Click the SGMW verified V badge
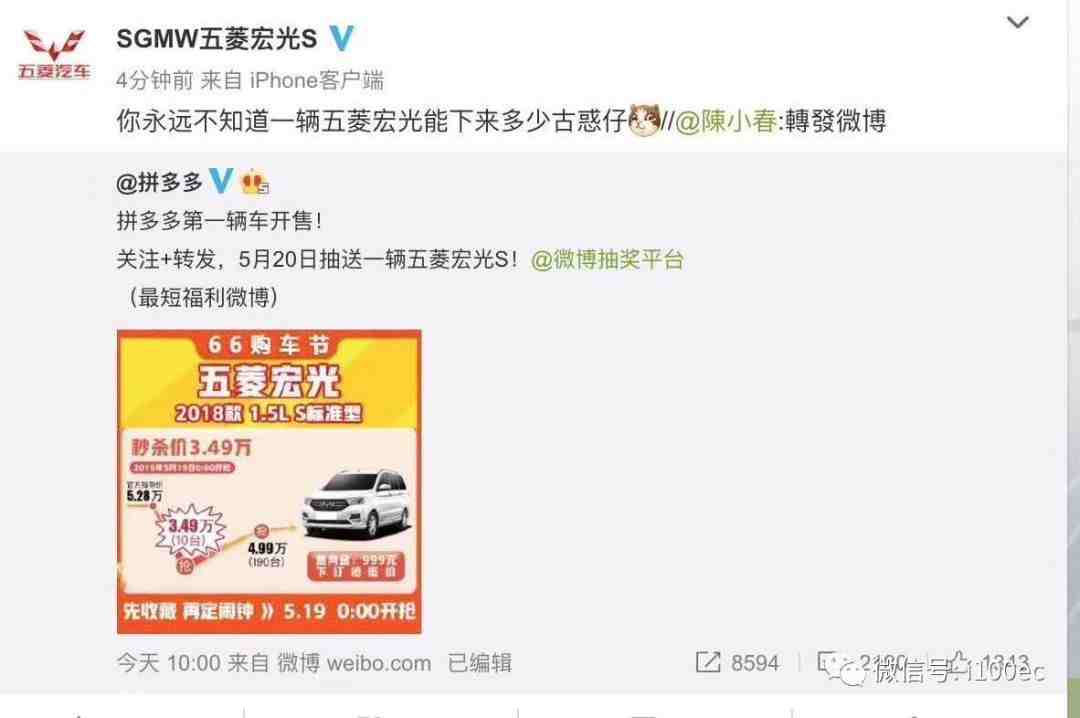Image resolution: width=1080 pixels, height=718 pixels. coord(341,39)
